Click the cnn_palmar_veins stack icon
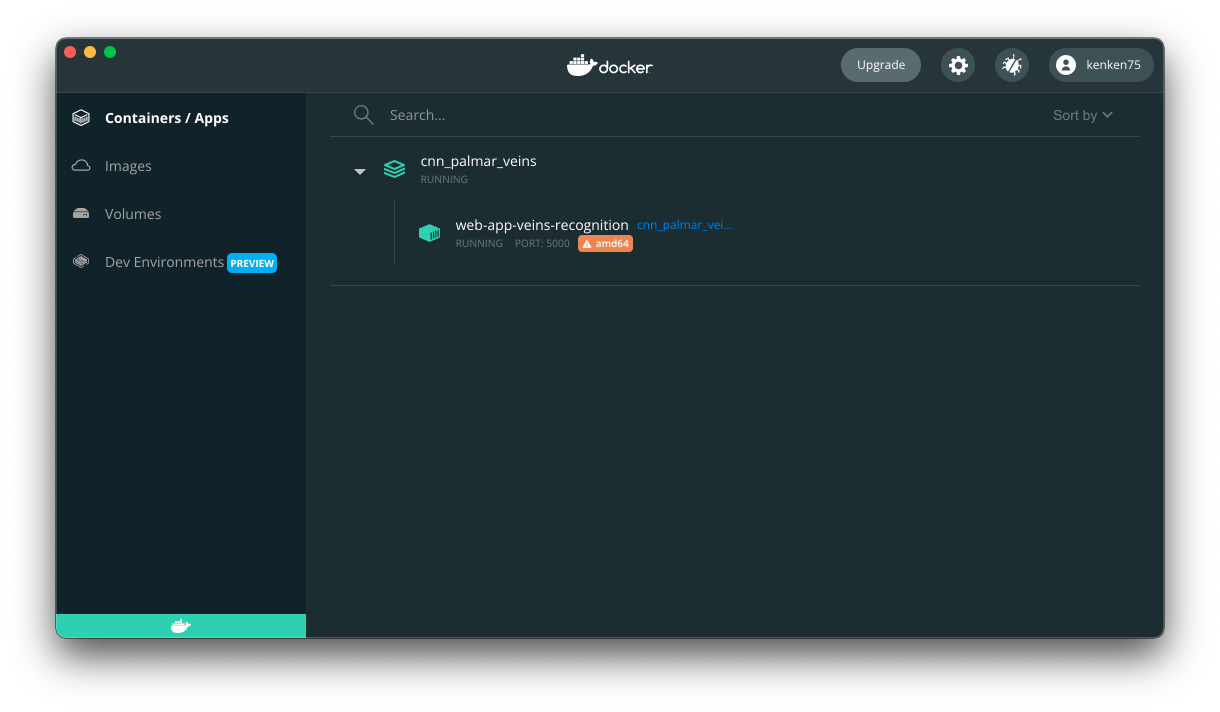 (x=395, y=169)
